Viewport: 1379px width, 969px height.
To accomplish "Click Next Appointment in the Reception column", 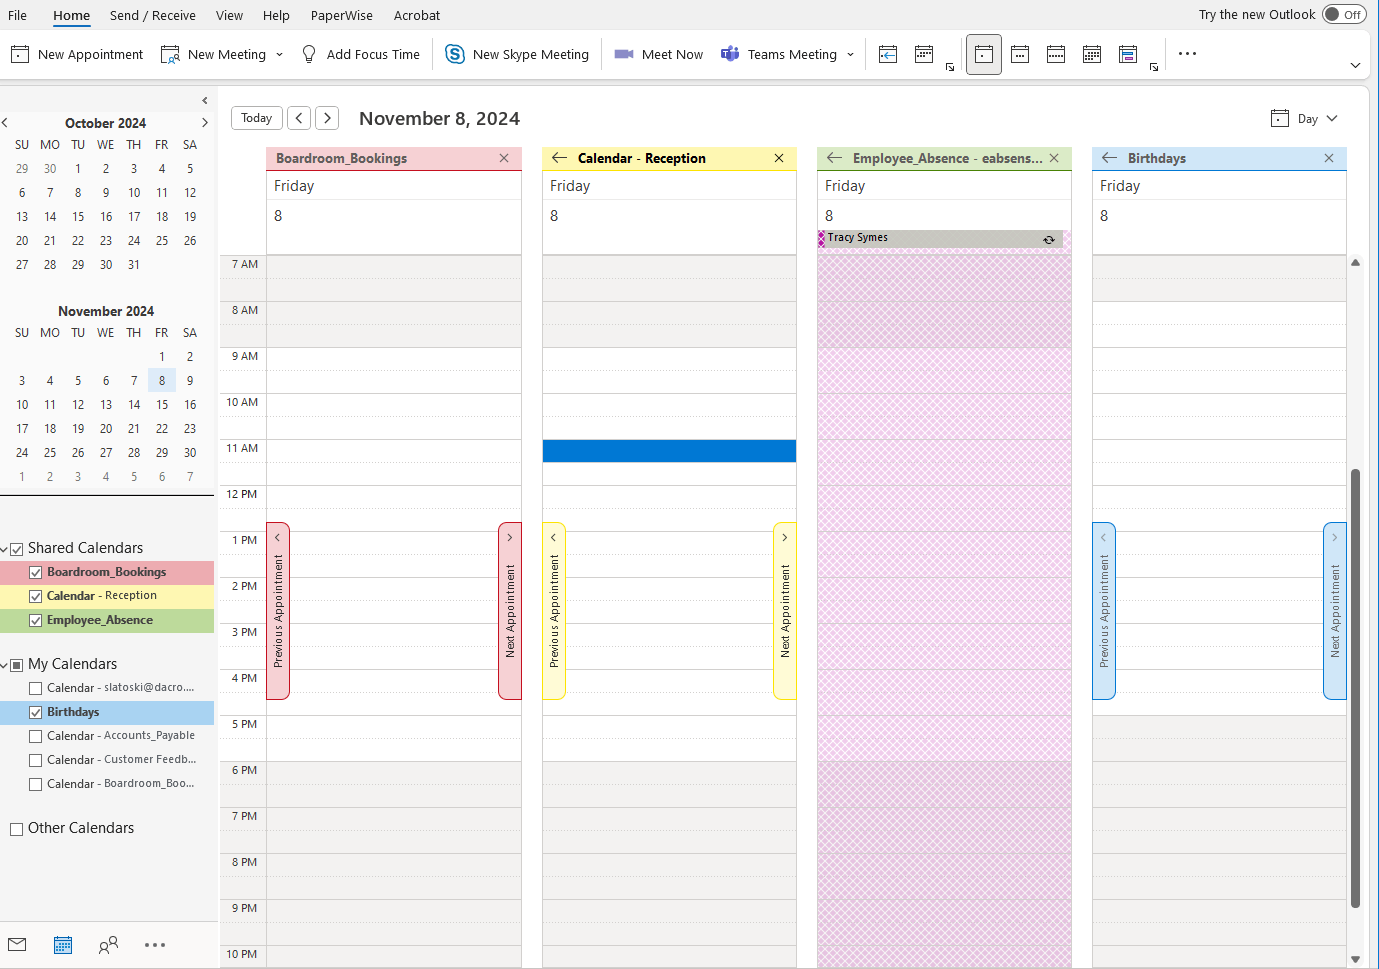I will point(785,610).
